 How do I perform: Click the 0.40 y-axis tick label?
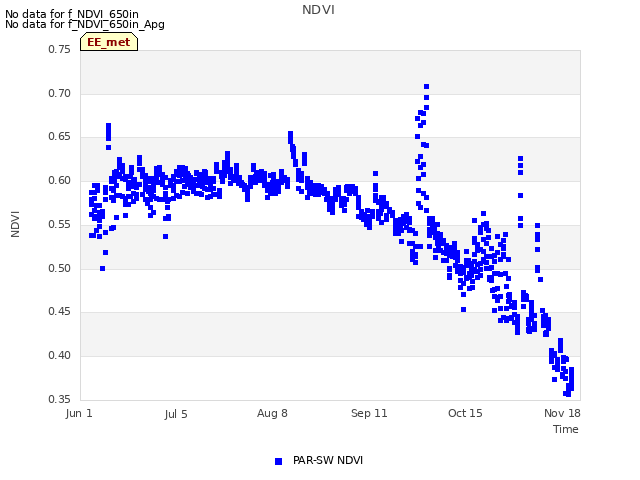click(60, 356)
